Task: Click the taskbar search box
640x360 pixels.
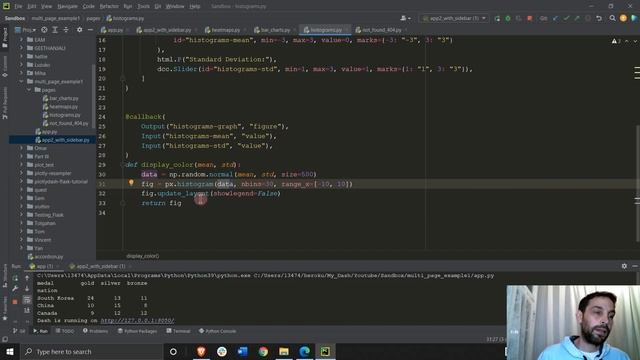Action: pyautogui.click(x=91, y=351)
